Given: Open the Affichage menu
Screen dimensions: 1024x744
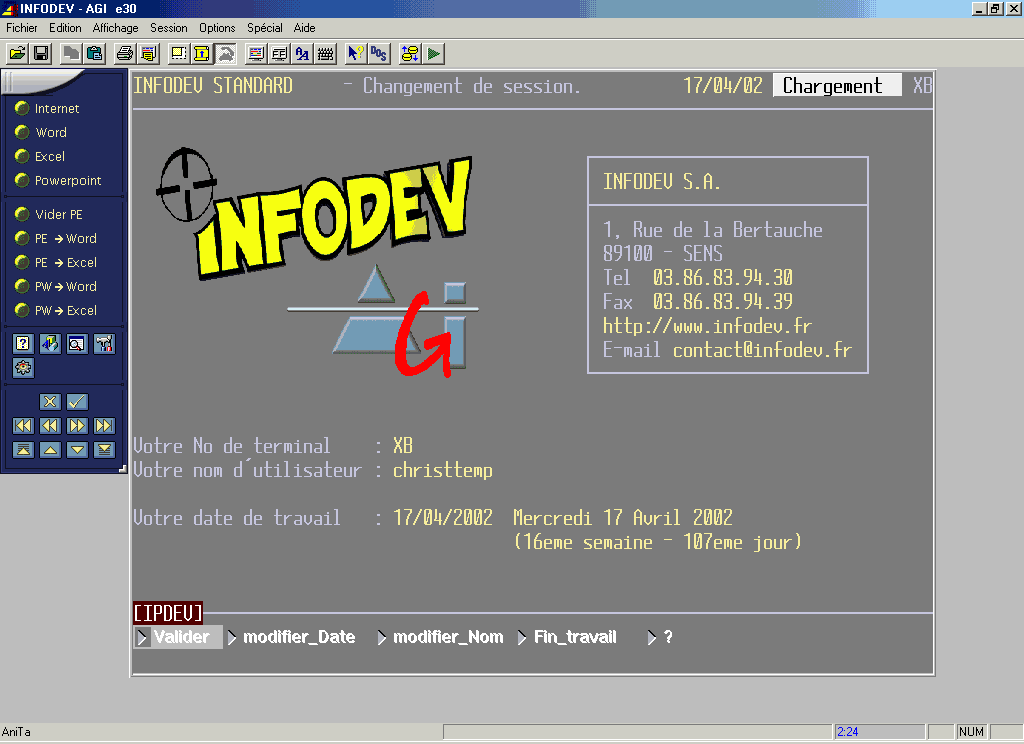Looking at the screenshot, I should pos(116,28).
